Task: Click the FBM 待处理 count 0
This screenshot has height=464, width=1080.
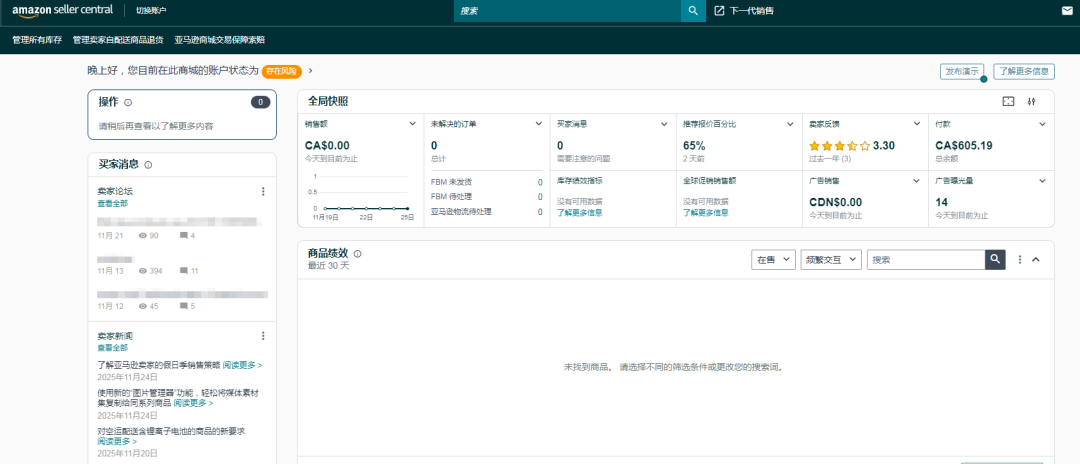Action: 540,197
